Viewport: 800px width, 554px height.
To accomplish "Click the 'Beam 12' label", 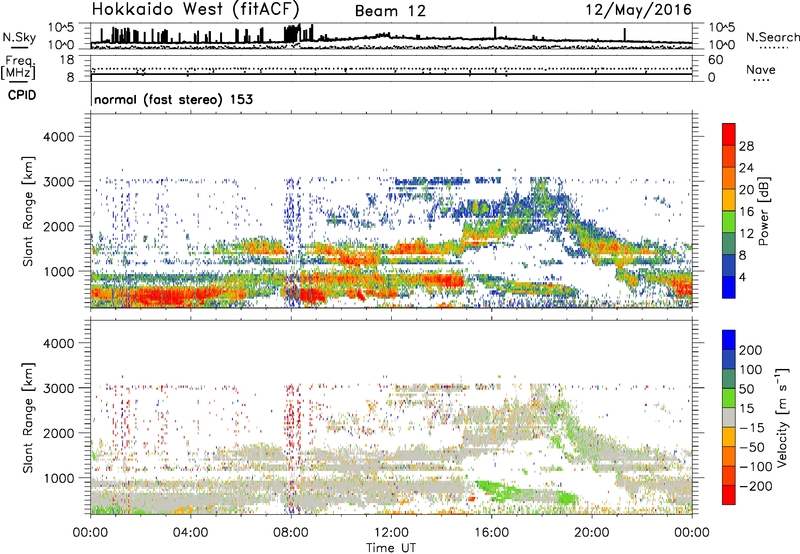I will (x=390, y=11).
